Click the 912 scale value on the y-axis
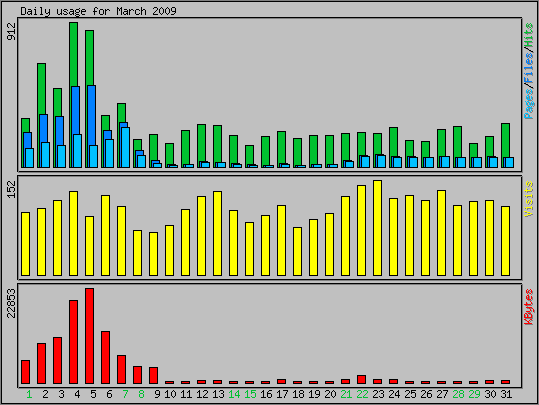This screenshot has height=405, width=539. pyautogui.click(x=12, y=31)
